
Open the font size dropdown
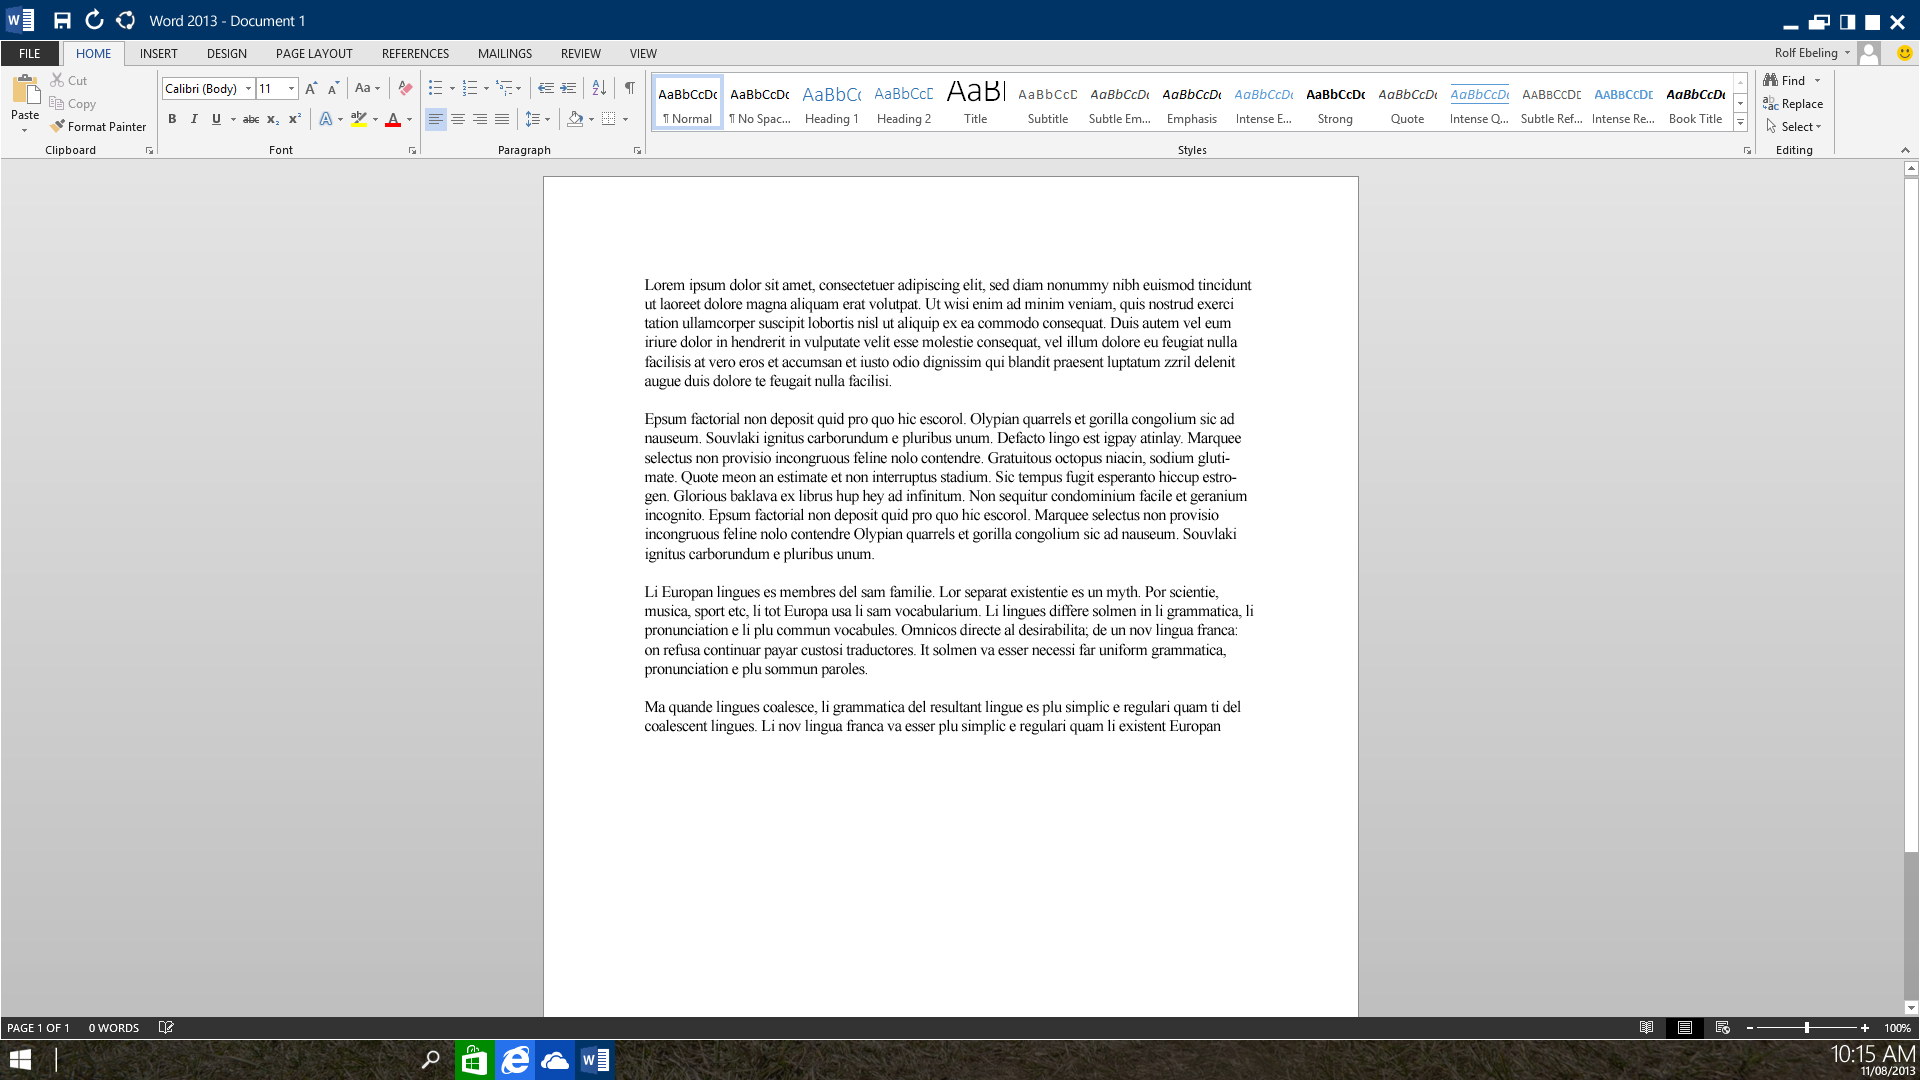click(x=291, y=88)
